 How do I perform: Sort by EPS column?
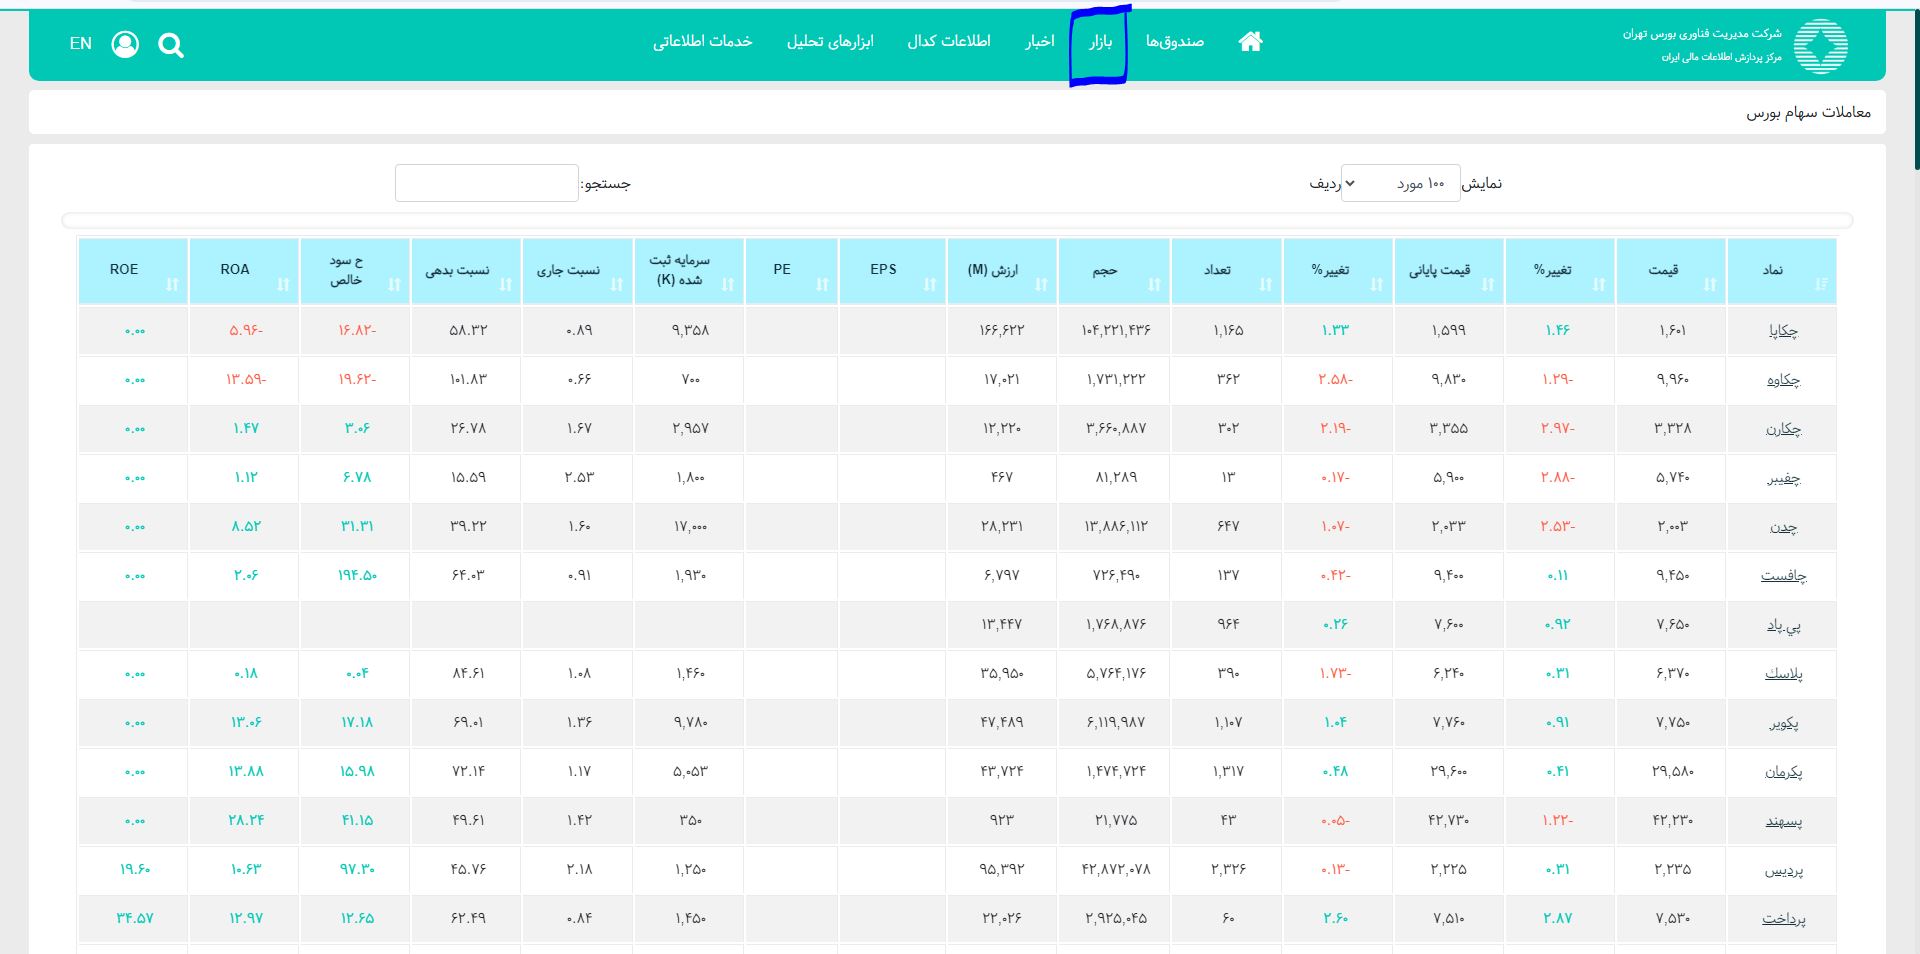click(x=892, y=271)
